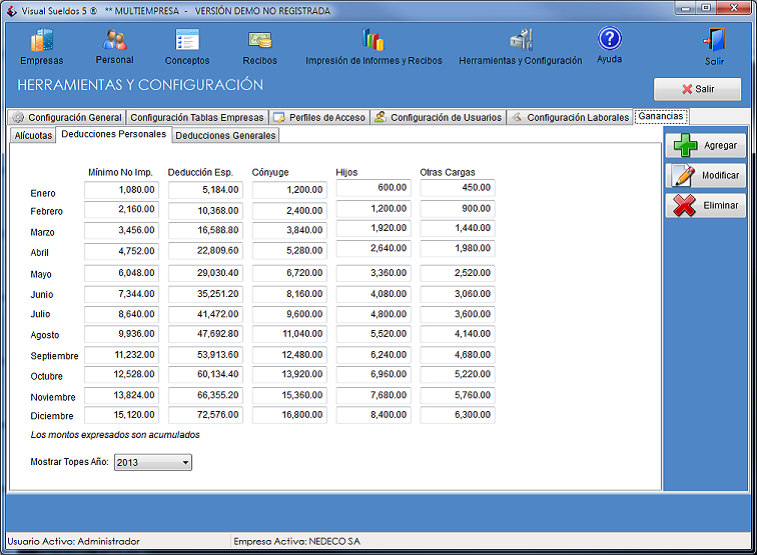Image resolution: width=757 pixels, height=555 pixels.
Task: Click Marzo Hijos field 1,920.00
Action: coord(373,228)
